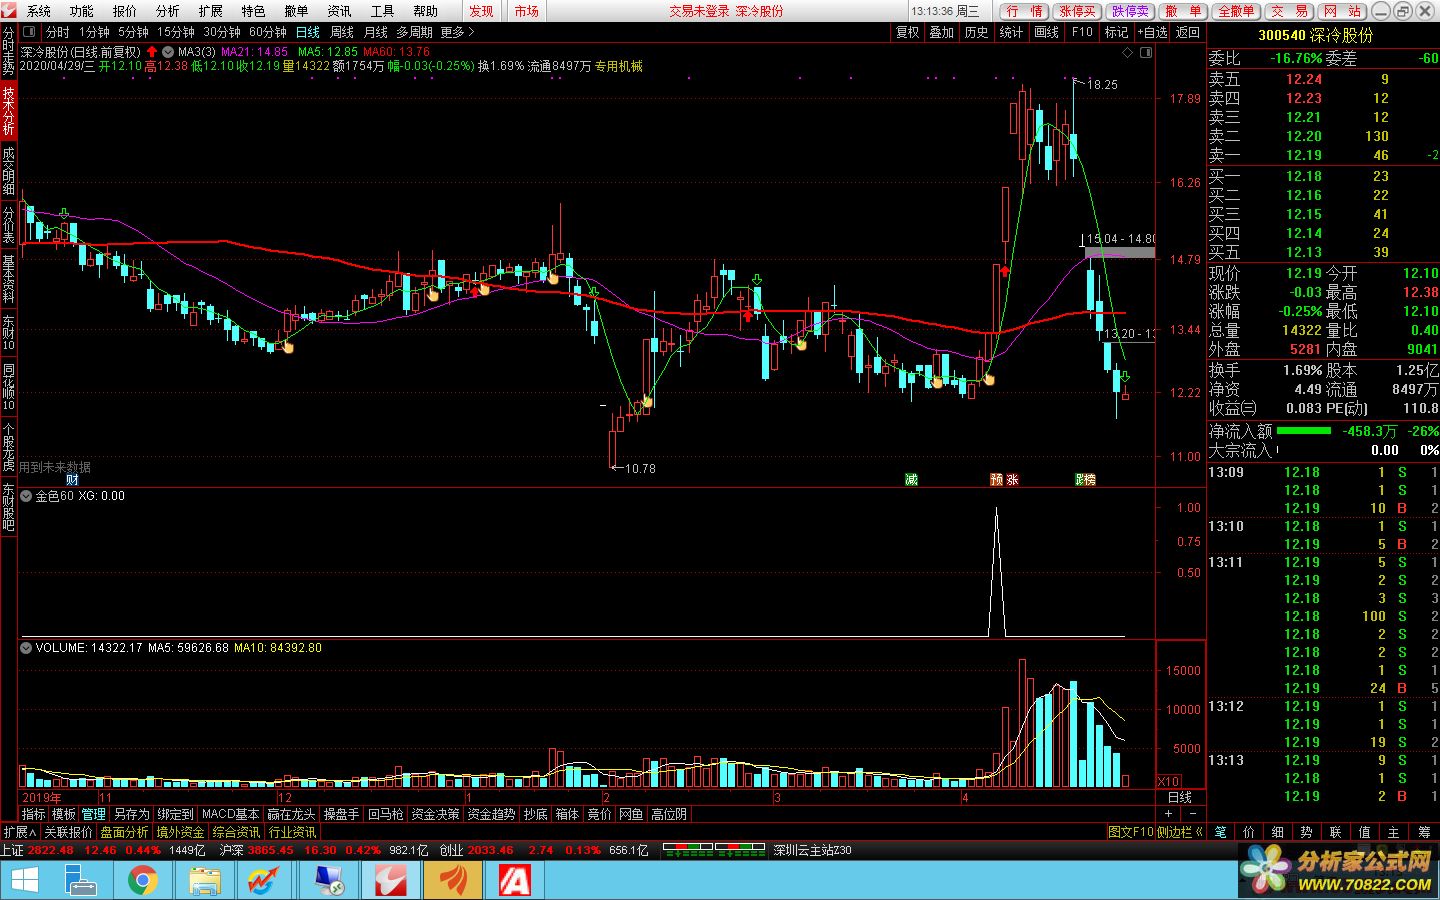
Task: Open 基本资料 sidebar tab
Action: click(x=8, y=278)
